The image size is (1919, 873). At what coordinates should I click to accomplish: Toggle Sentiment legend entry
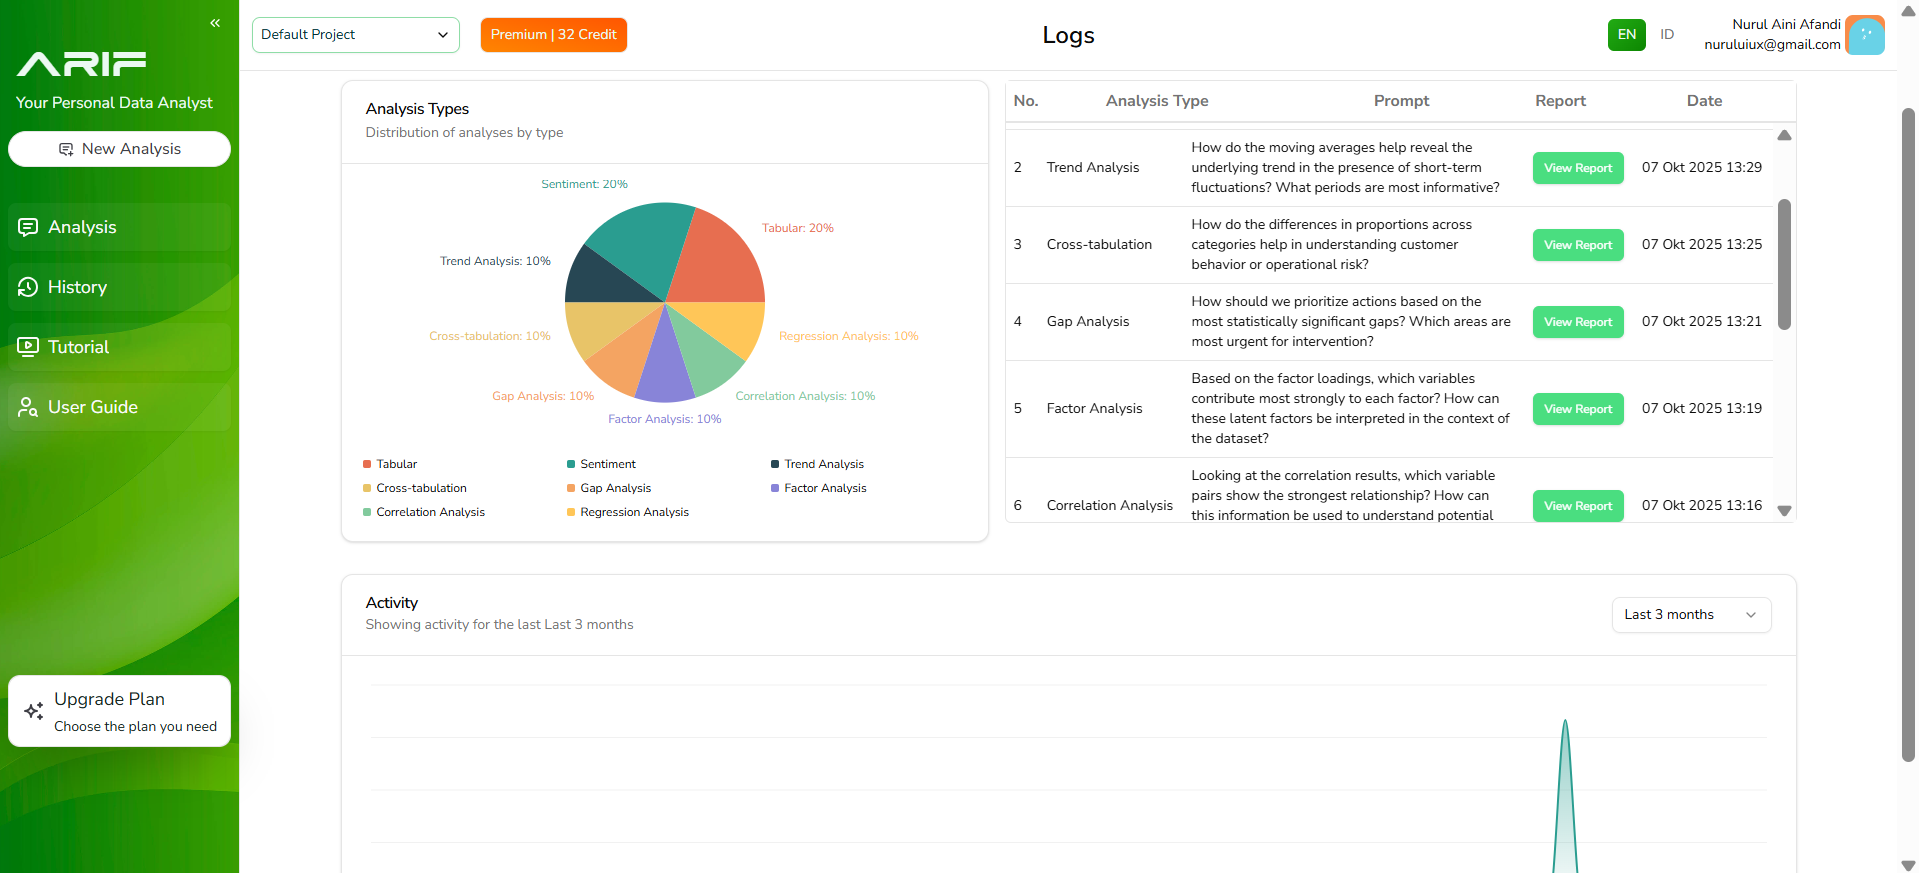pyautogui.click(x=601, y=464)
